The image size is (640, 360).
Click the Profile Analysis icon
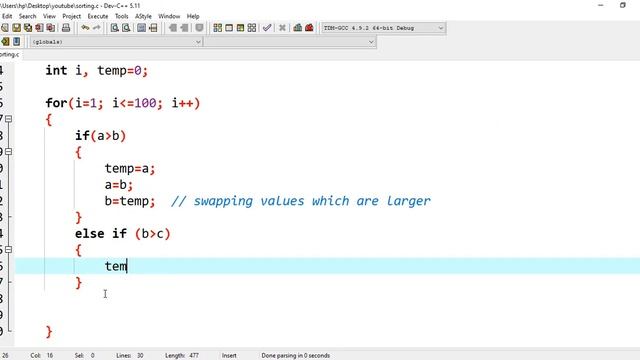(x=298, y=28)
